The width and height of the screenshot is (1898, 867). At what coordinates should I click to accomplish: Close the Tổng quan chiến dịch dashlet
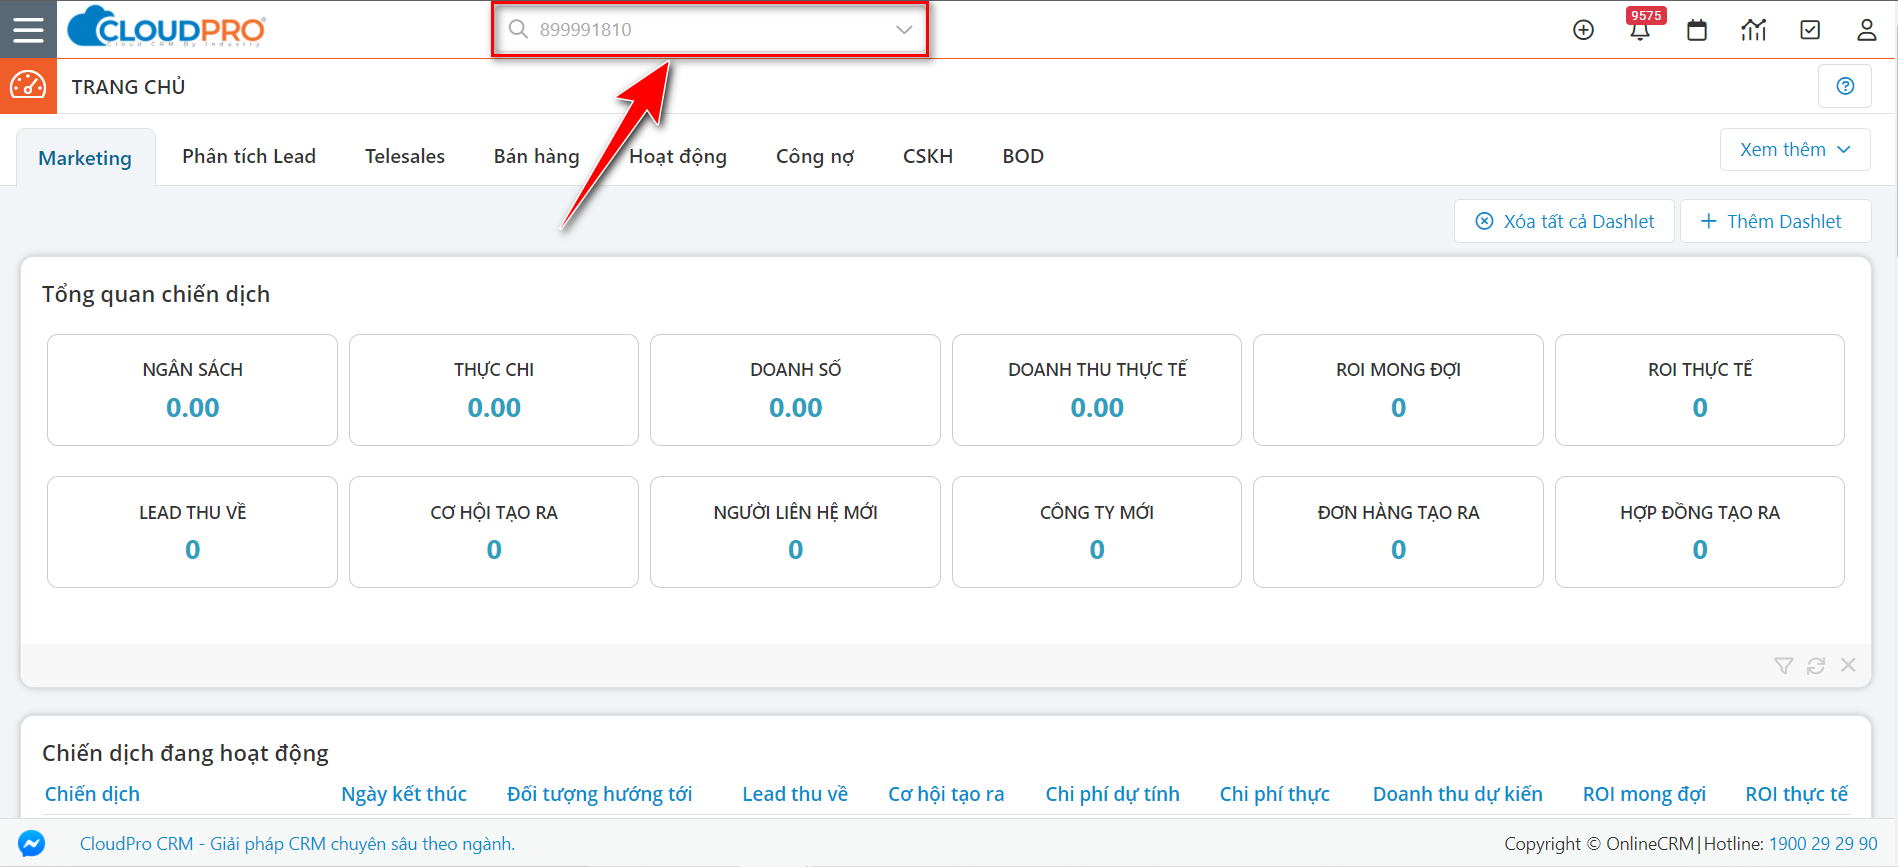[x=1848, y=665]
